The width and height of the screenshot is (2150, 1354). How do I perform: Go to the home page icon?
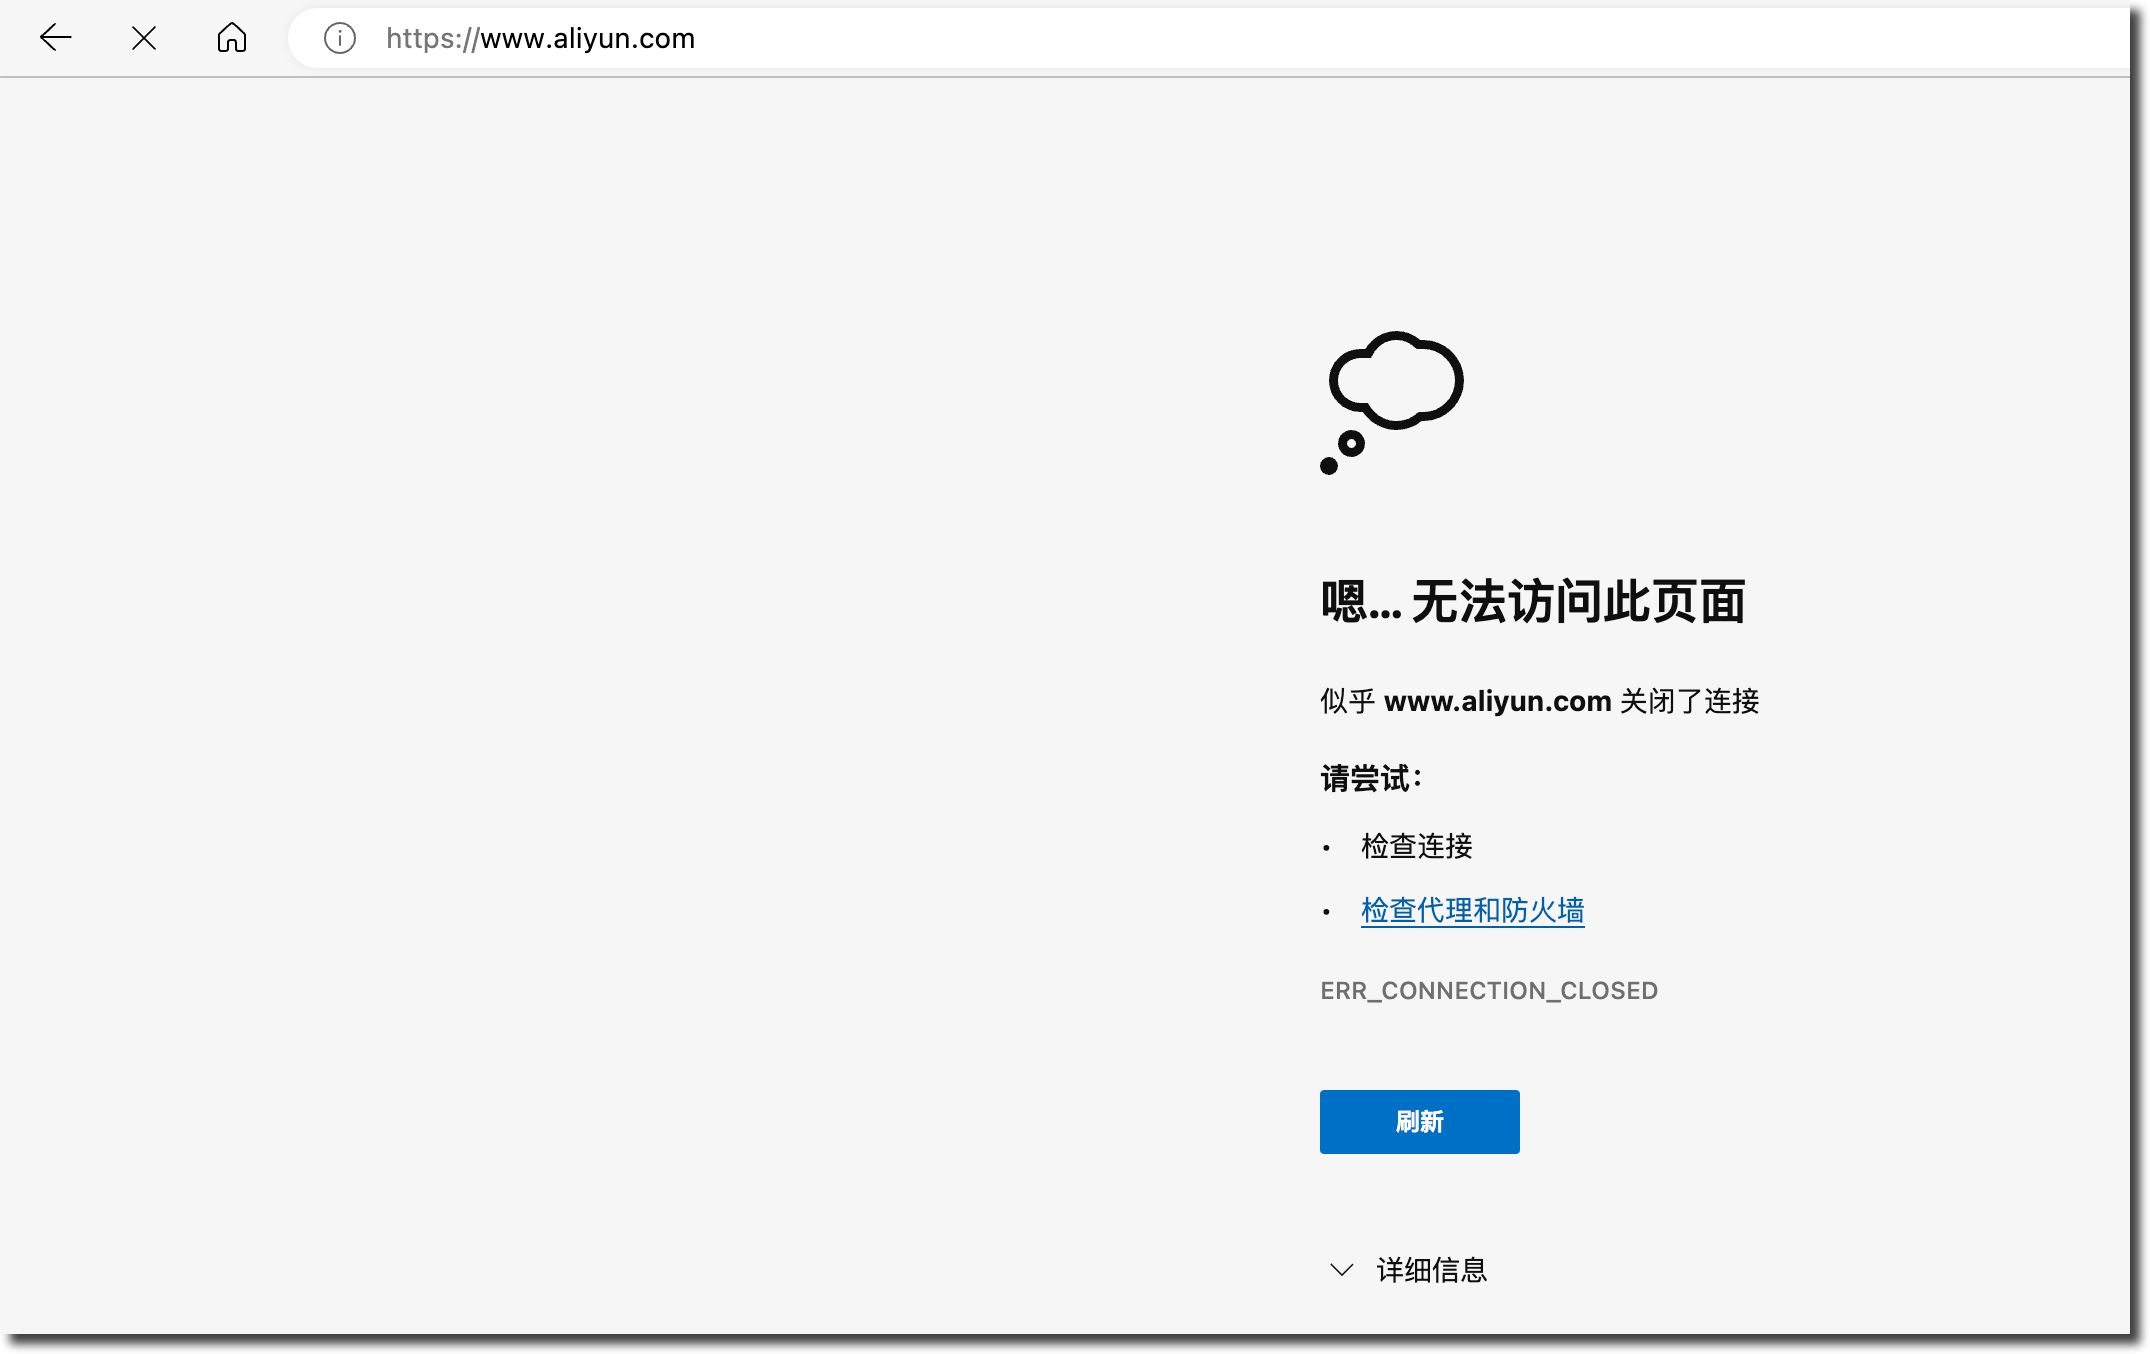(232, 38)
